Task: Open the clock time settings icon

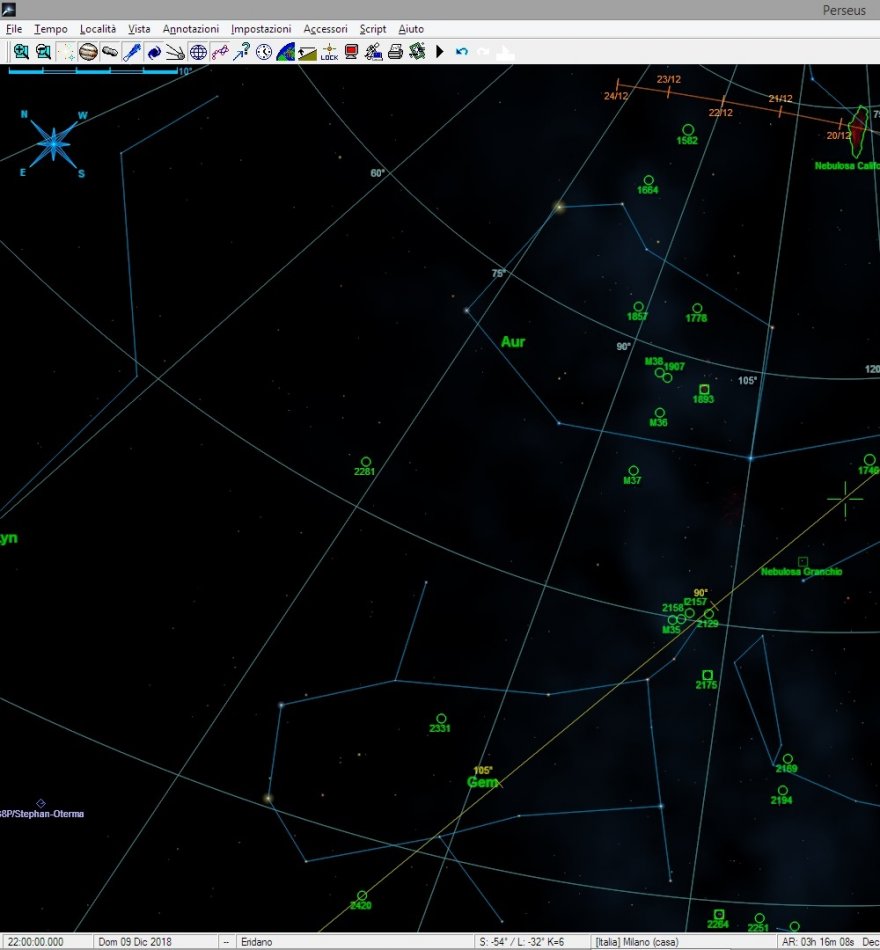Action: coord(264,52)
